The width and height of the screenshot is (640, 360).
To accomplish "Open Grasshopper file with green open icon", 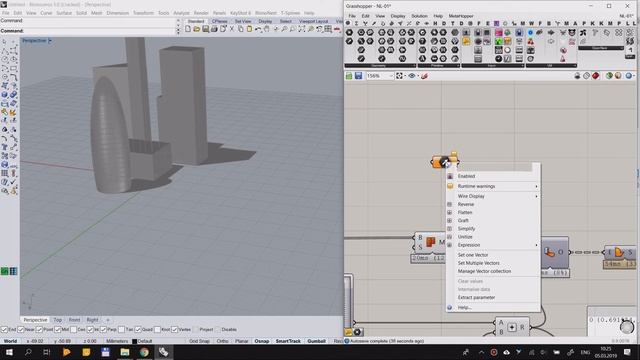I will pos(349,76).
